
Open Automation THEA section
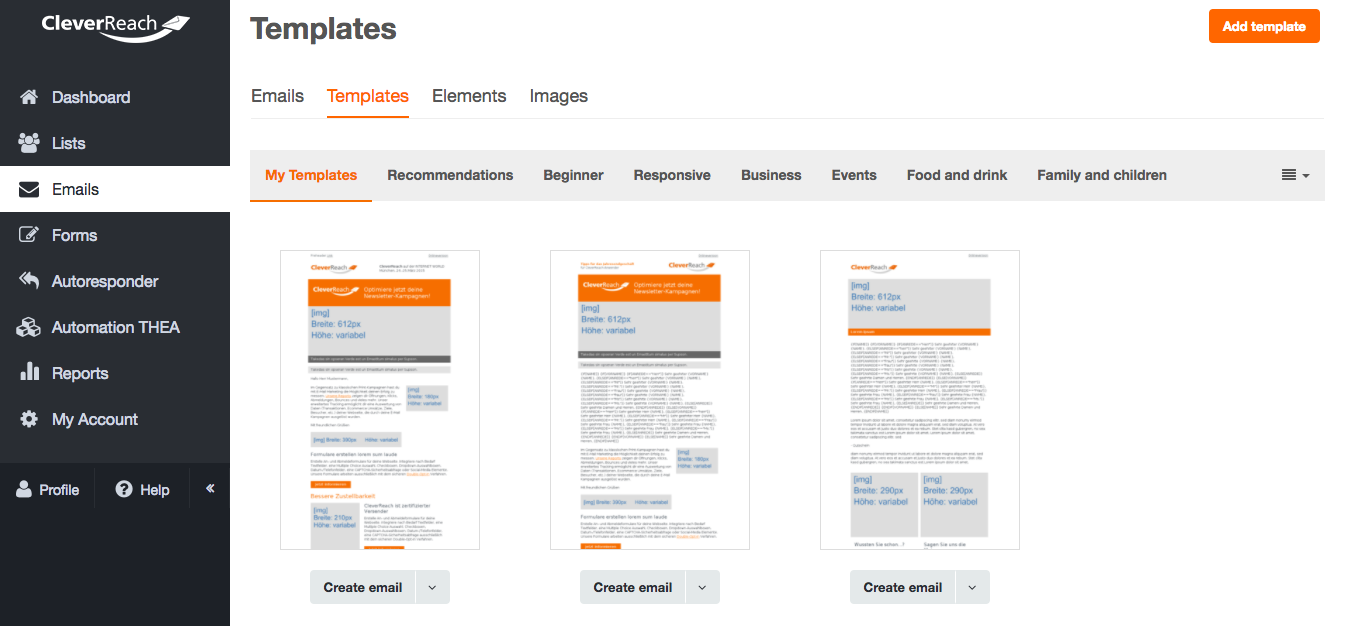tap(115, 327)
